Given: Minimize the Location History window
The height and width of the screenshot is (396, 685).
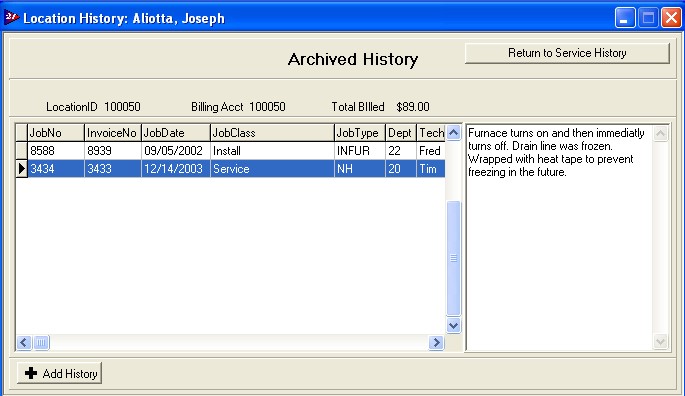Looking at the screenshot, I should [x=625, y=18].
